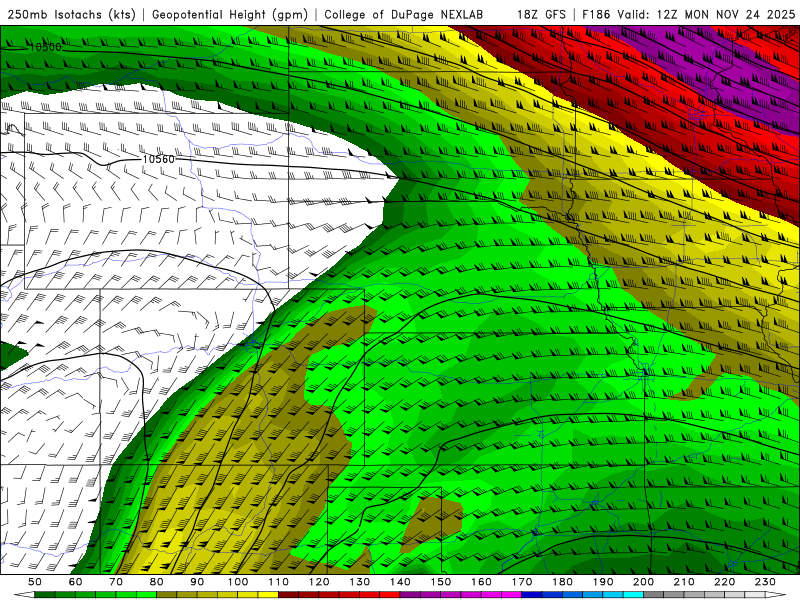Image resolution: width=800 pixels, height=600 pixels.
Task: Click the 10560 height contour label
Action: pyautogui.click(x=158, y=159)
